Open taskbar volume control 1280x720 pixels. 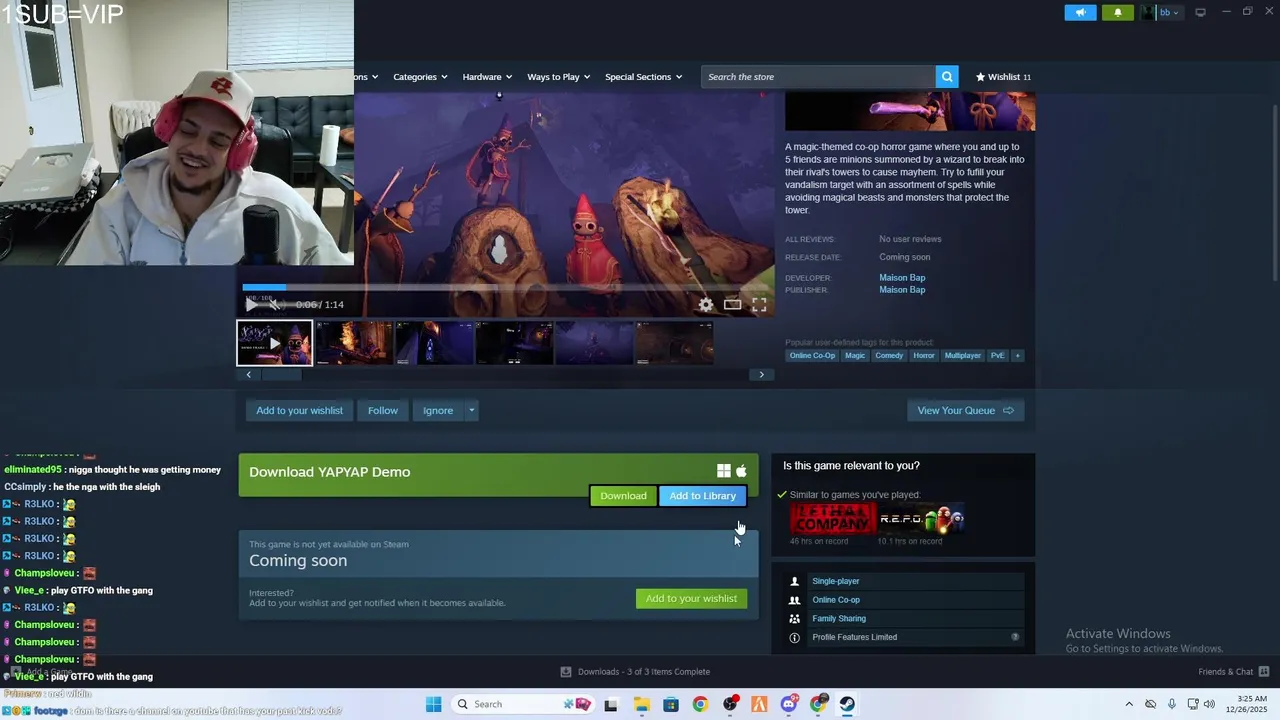pyautogui.click(x=1209, y=704)
